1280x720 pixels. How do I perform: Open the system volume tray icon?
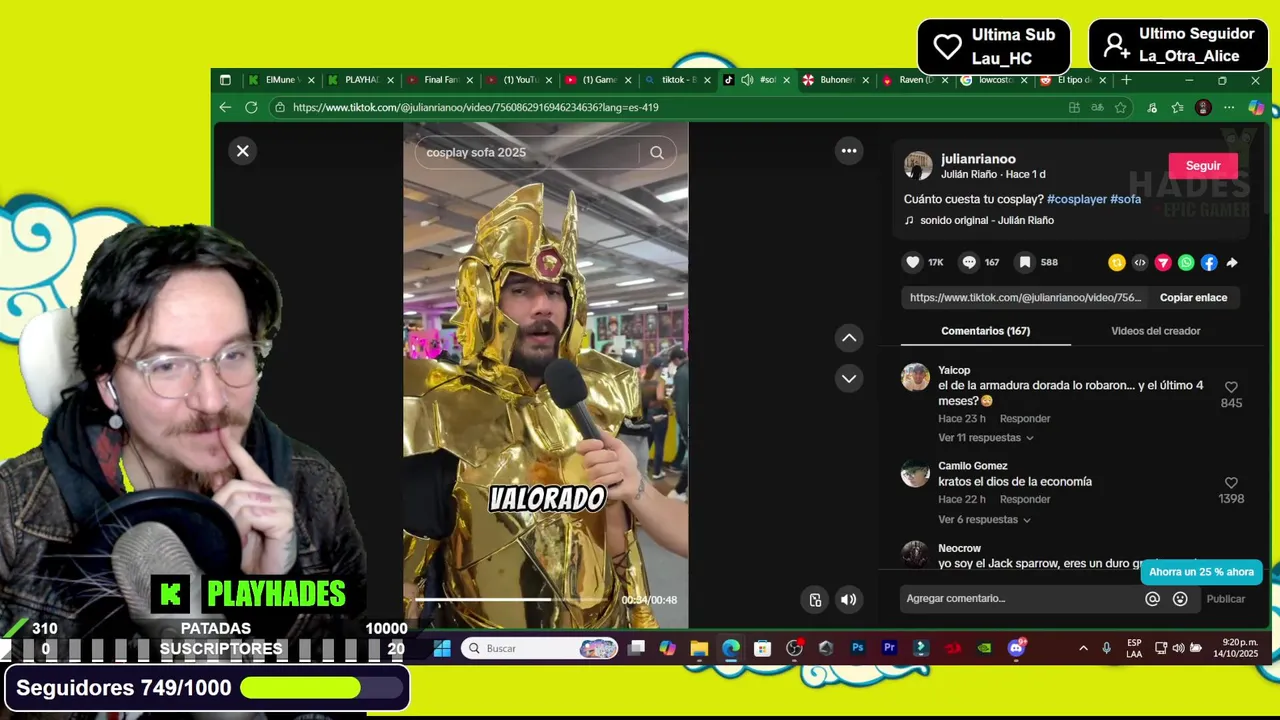[x=1178, y=648]
